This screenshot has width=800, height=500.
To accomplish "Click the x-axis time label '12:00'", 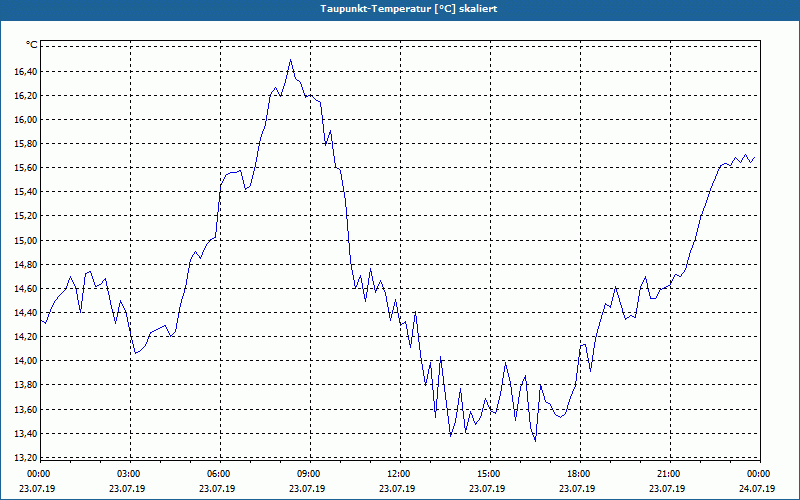I will point(397,474).
